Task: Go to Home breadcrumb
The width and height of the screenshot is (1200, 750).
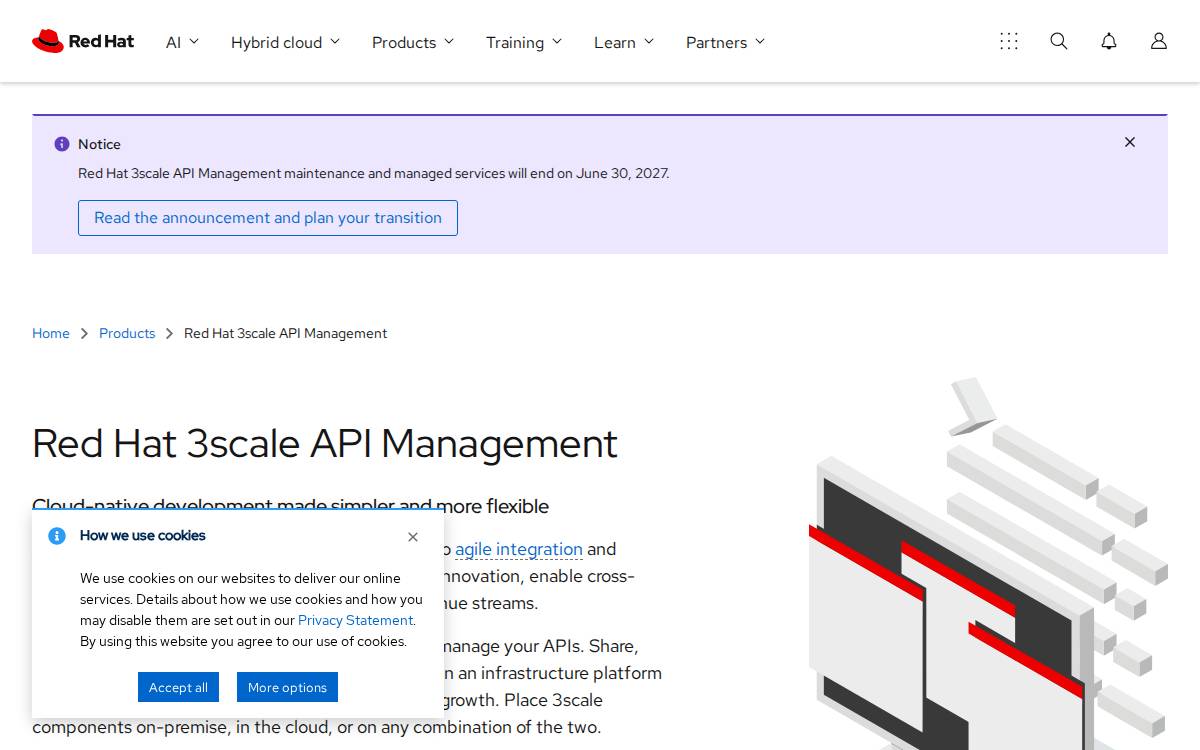Action: pyautogui.click(x=51, y=333)
